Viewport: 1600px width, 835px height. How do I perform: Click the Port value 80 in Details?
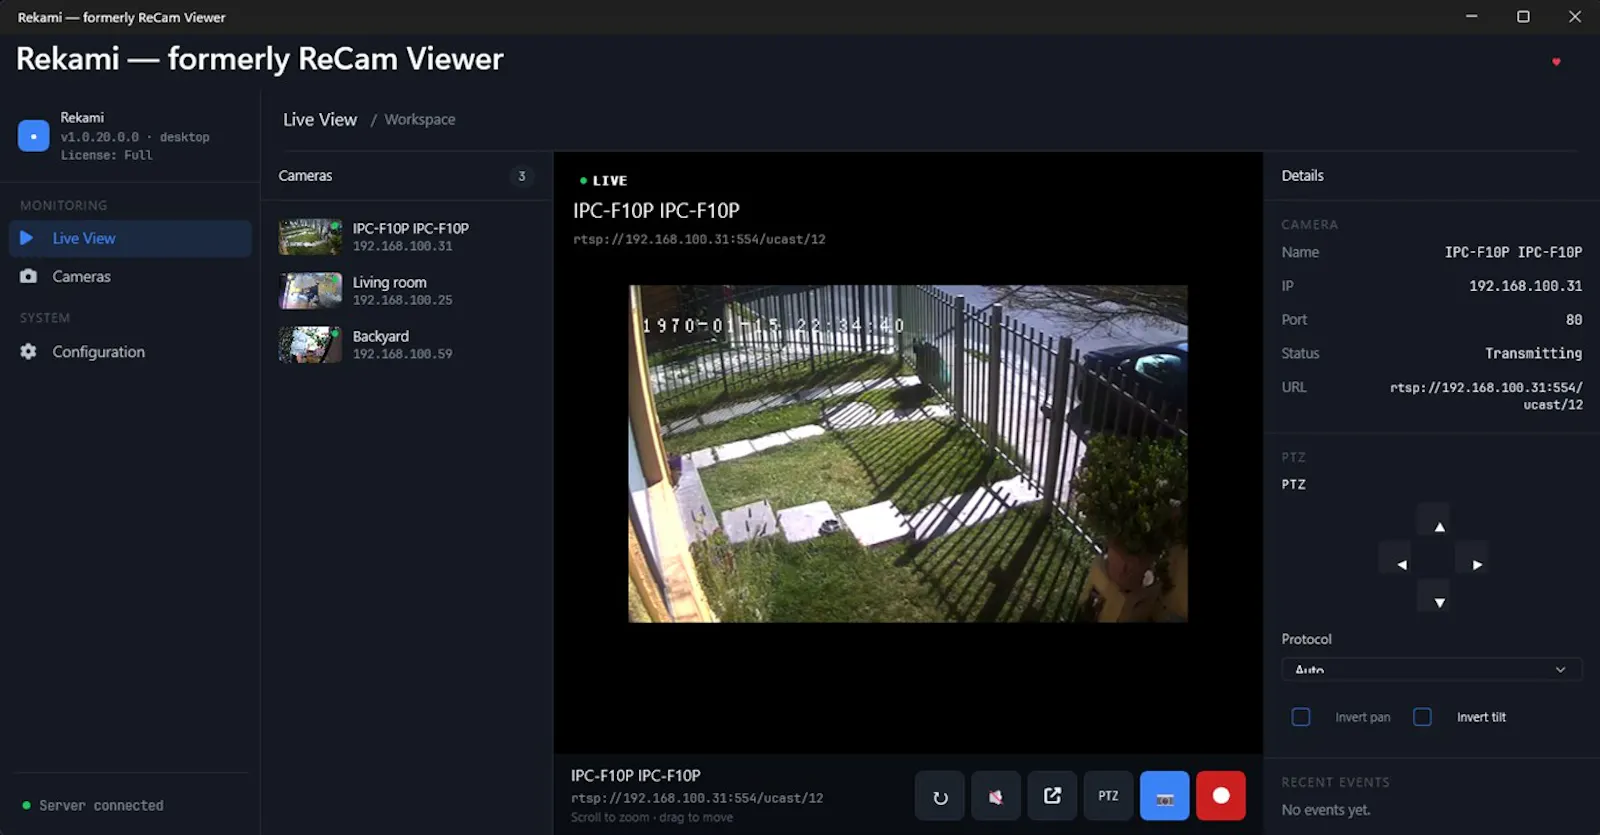pos(1574,320)
